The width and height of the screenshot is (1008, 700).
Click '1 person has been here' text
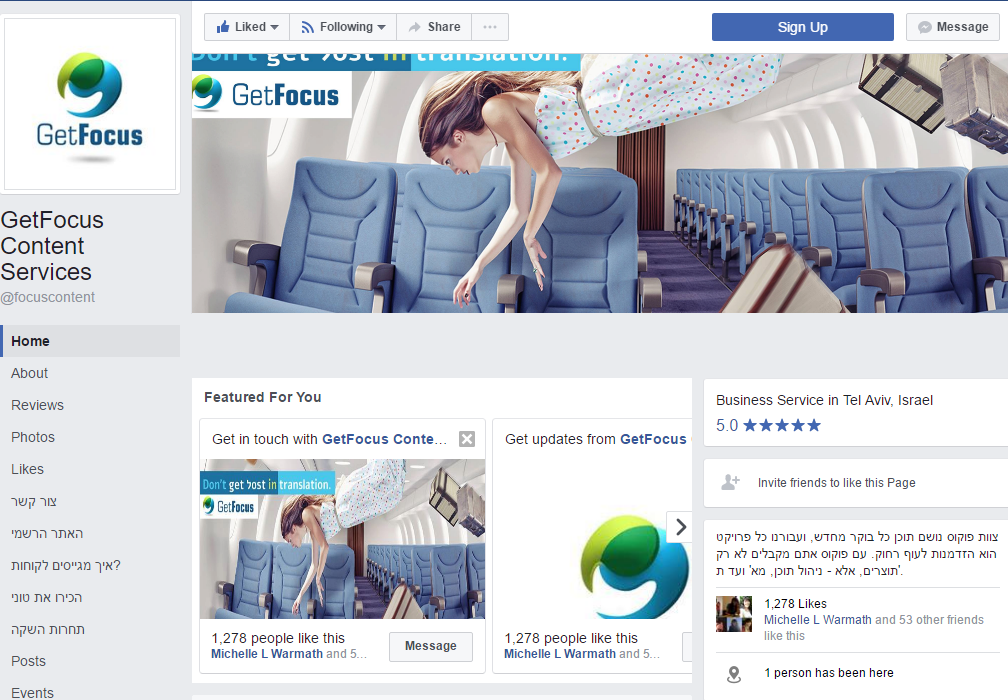(829, 673)
